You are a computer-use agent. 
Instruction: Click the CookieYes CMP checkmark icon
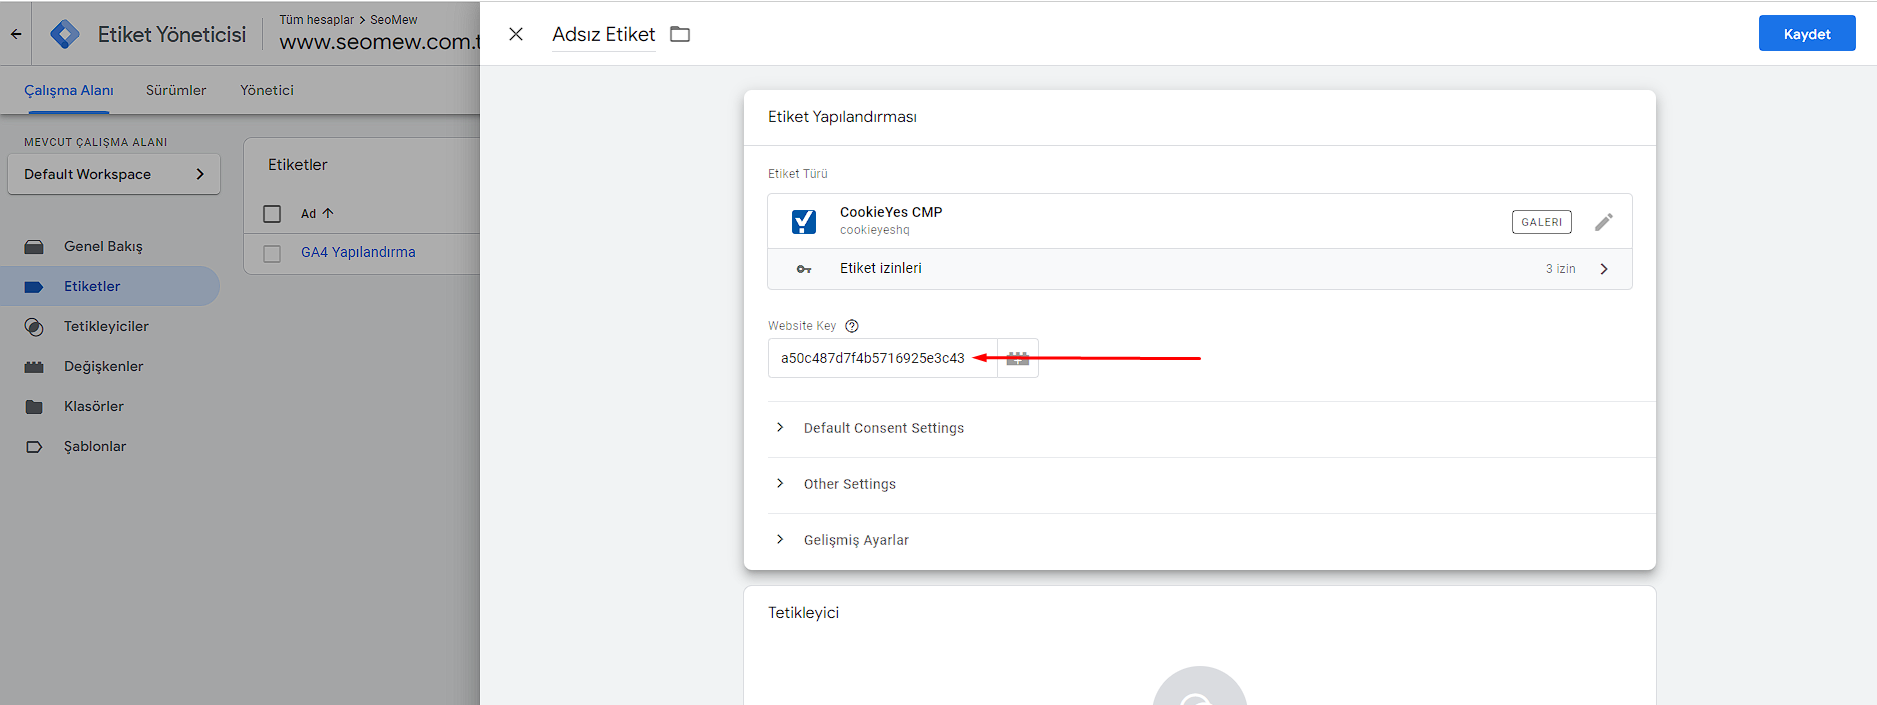tap(803, 221)
